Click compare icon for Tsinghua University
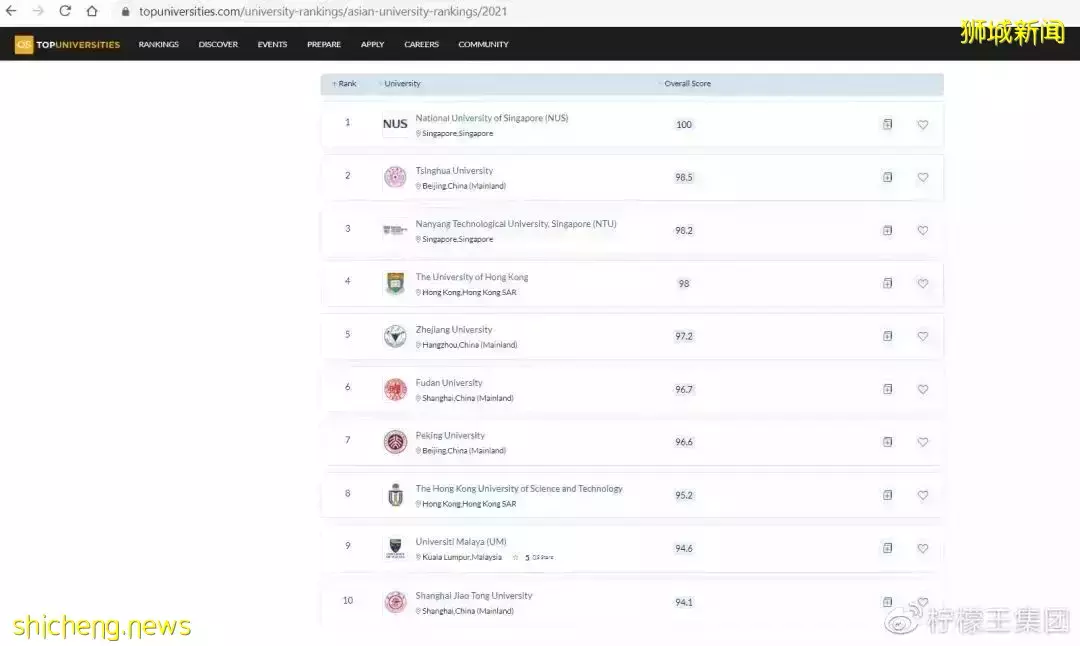Viewport: 1080px width, 646px height. coord(887,177)
